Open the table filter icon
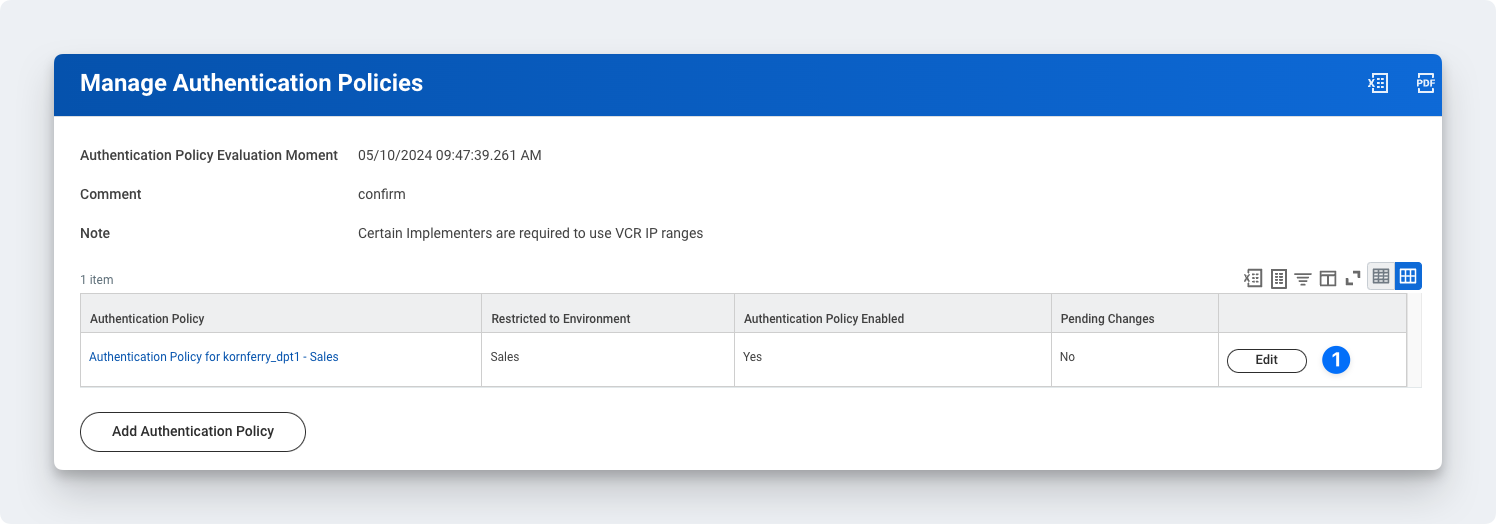 pos(1303,278)
